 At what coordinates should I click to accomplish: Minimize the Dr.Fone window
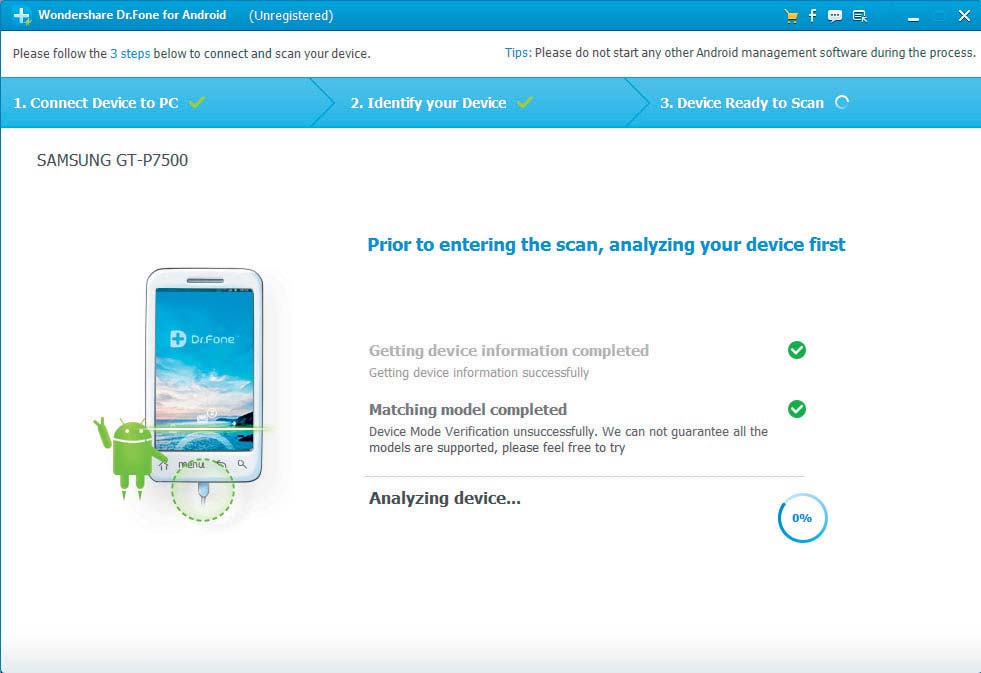coord(913,17)
